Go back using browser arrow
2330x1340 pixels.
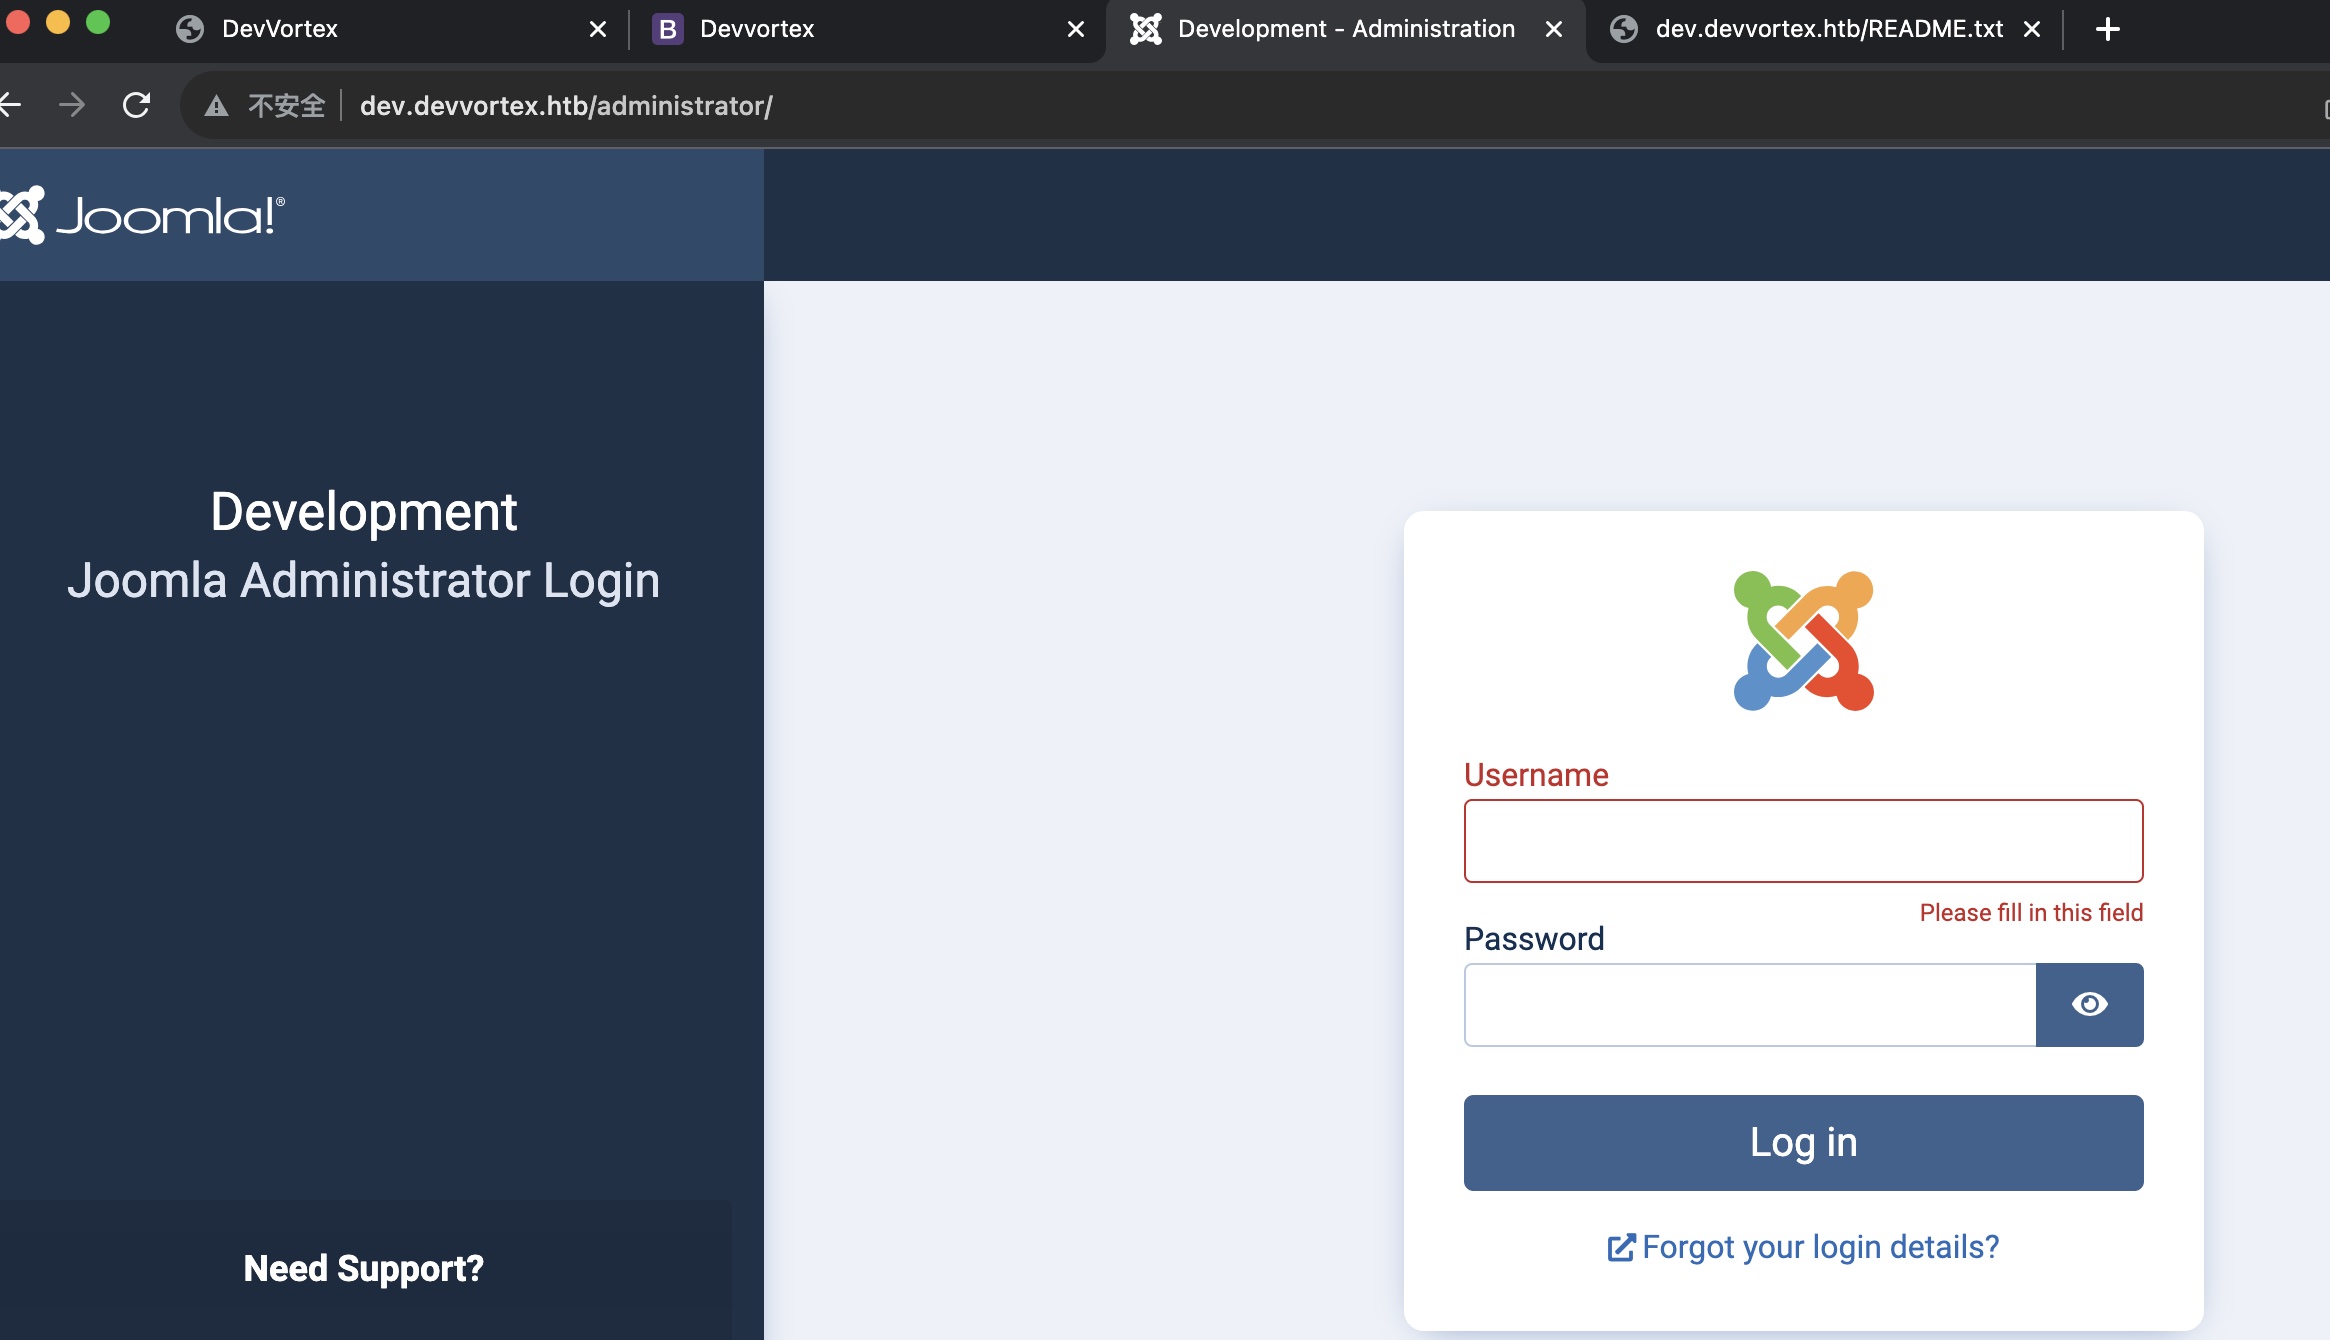coord(10,105)
